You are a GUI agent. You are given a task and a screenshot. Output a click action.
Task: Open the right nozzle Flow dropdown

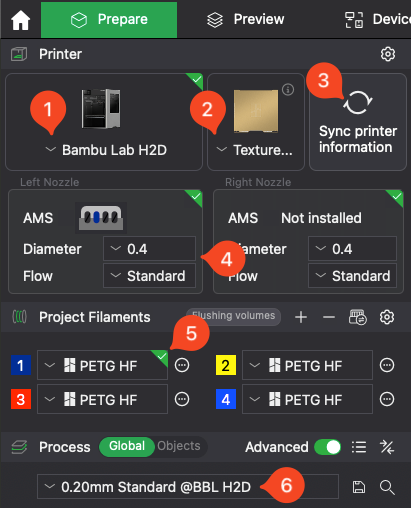[352, 276]
